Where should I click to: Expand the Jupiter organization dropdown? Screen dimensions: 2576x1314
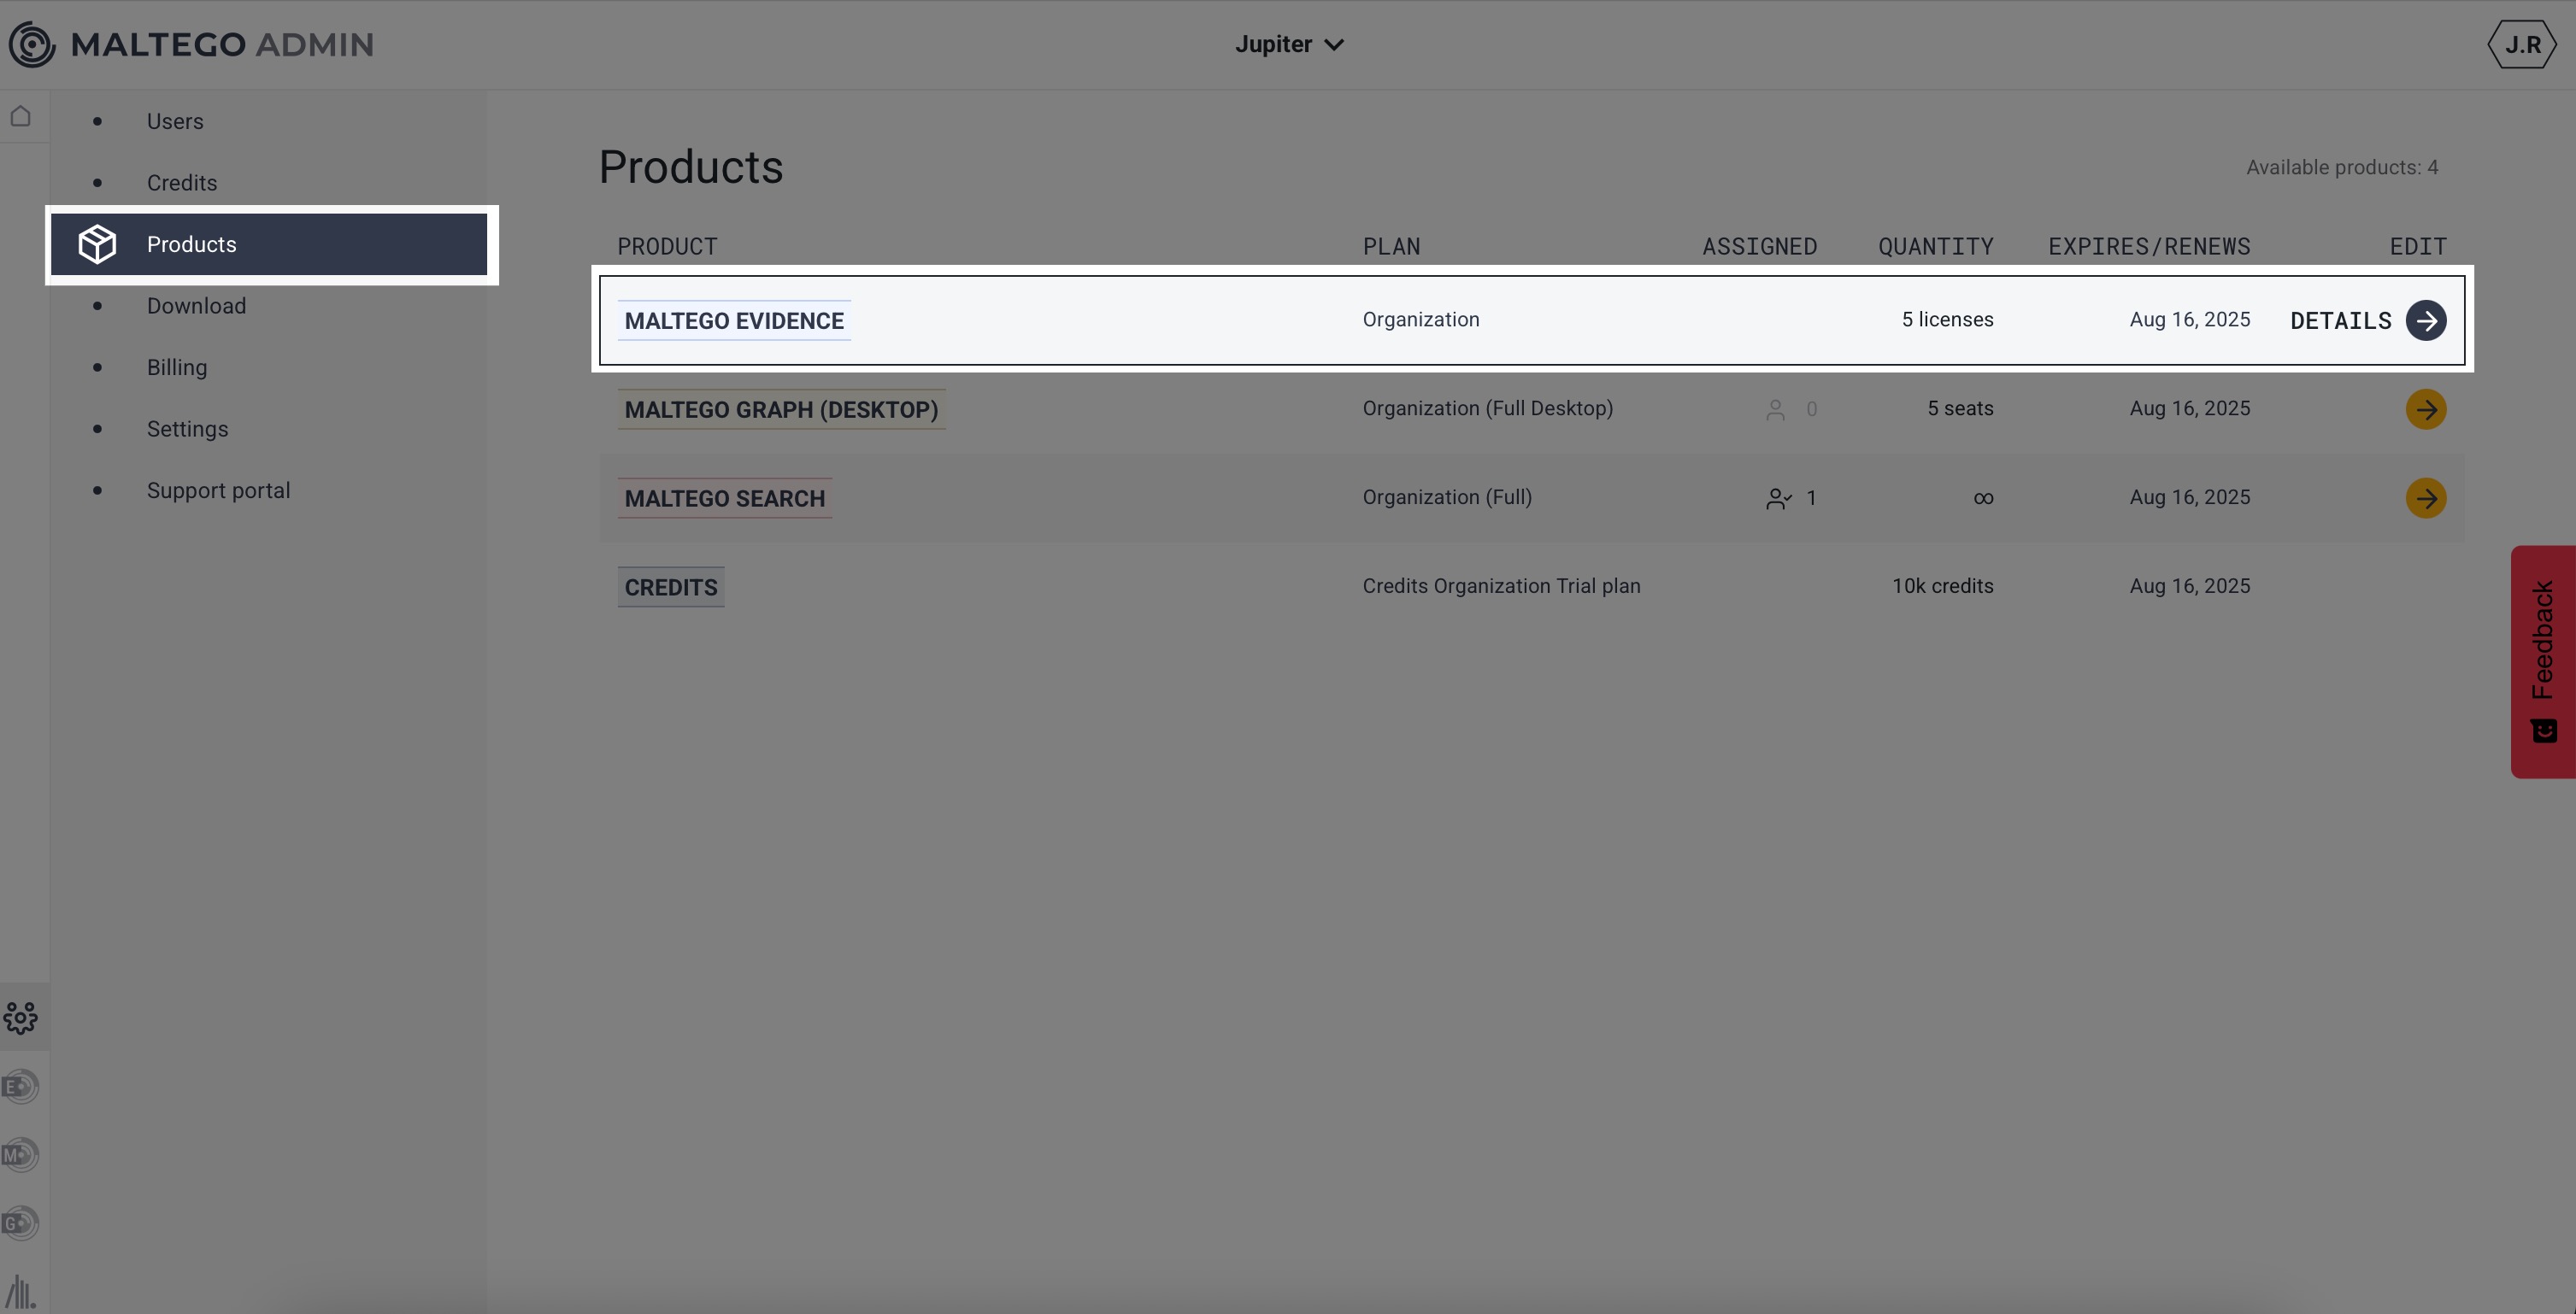[x=1288, y=44]
